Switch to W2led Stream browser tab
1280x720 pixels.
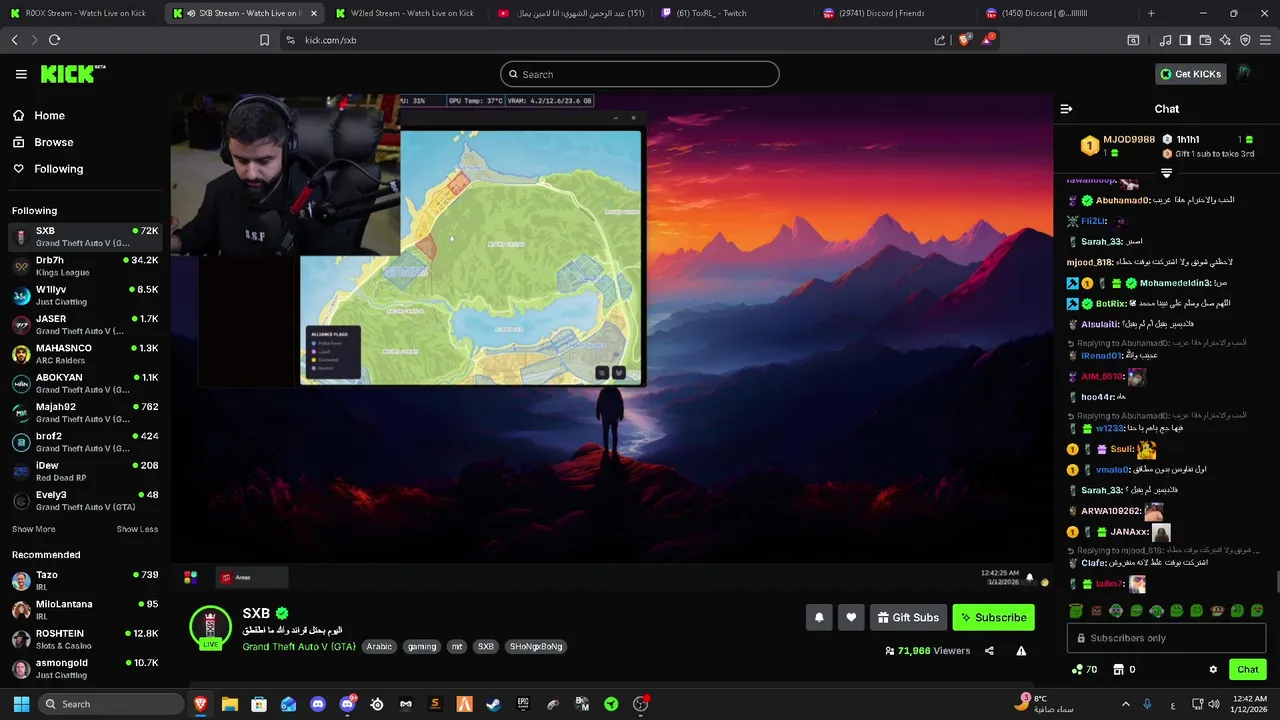coord(405,13)
